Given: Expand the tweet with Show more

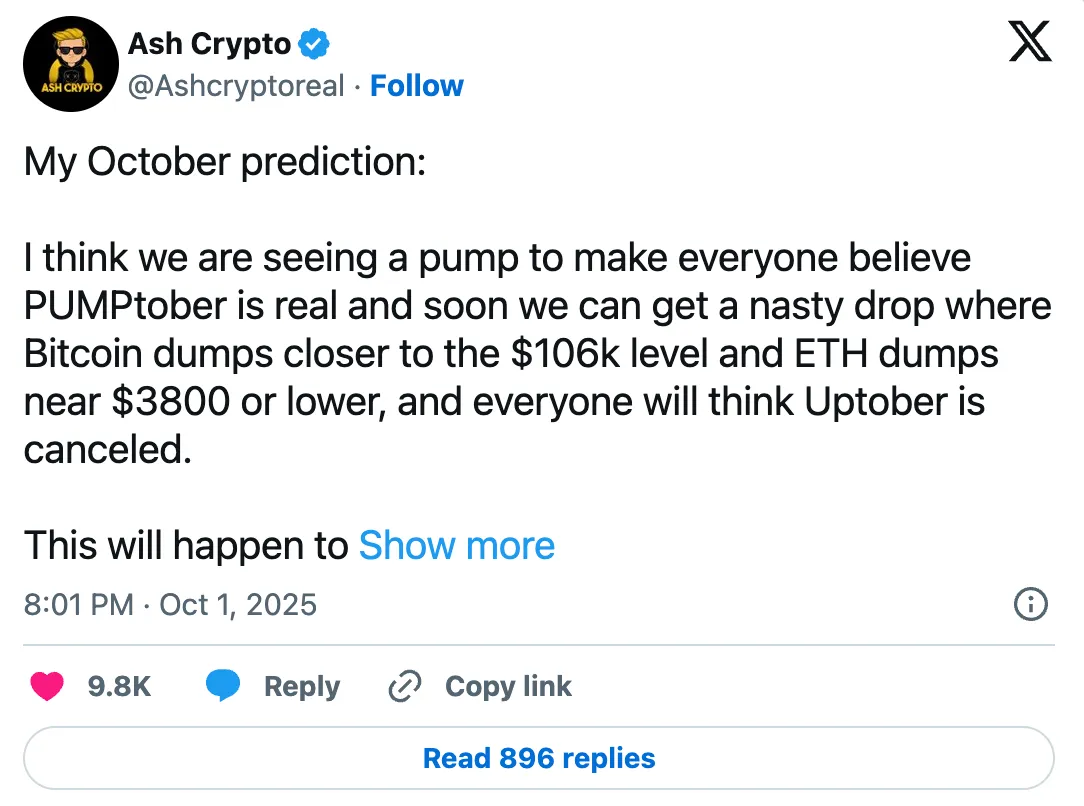Looking at the screenshot, I should coord(456,546).
